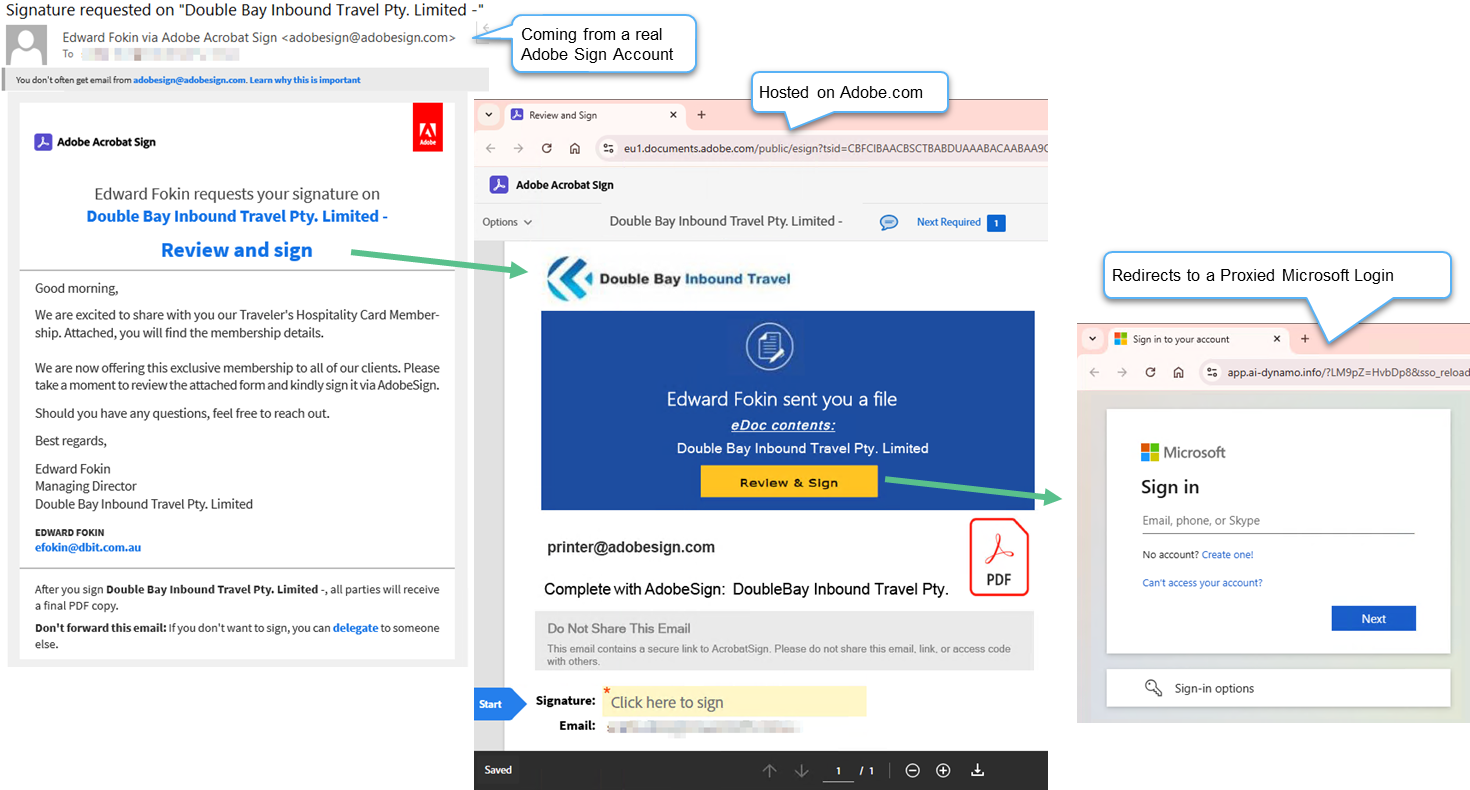
Task: Download the document from the bottom toolbar
Action: 978,770
